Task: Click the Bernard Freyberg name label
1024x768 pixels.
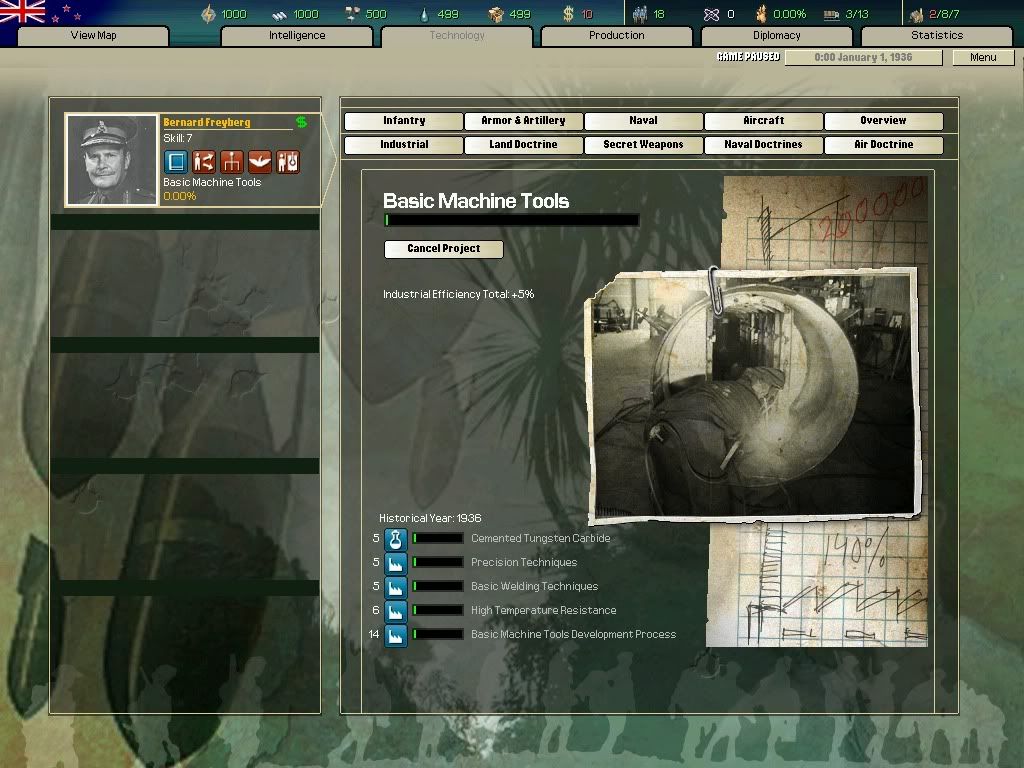Action: [206, 122]
